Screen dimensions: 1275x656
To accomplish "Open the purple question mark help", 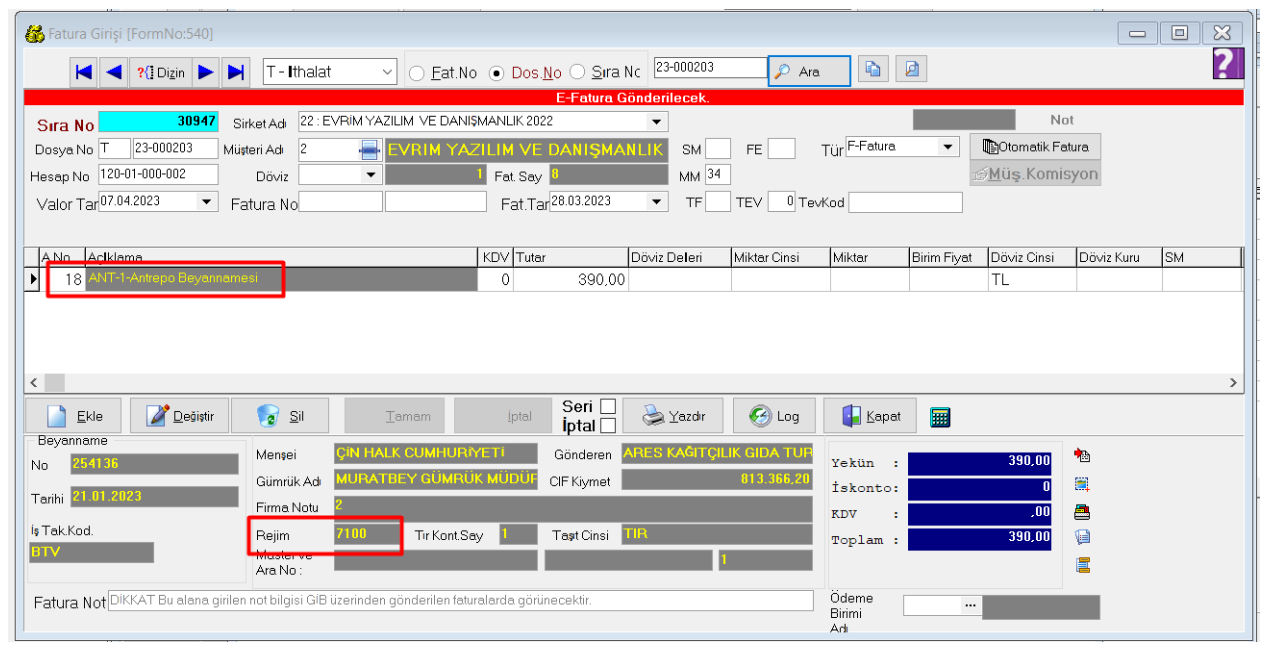I will click(x=1227, y=64).
